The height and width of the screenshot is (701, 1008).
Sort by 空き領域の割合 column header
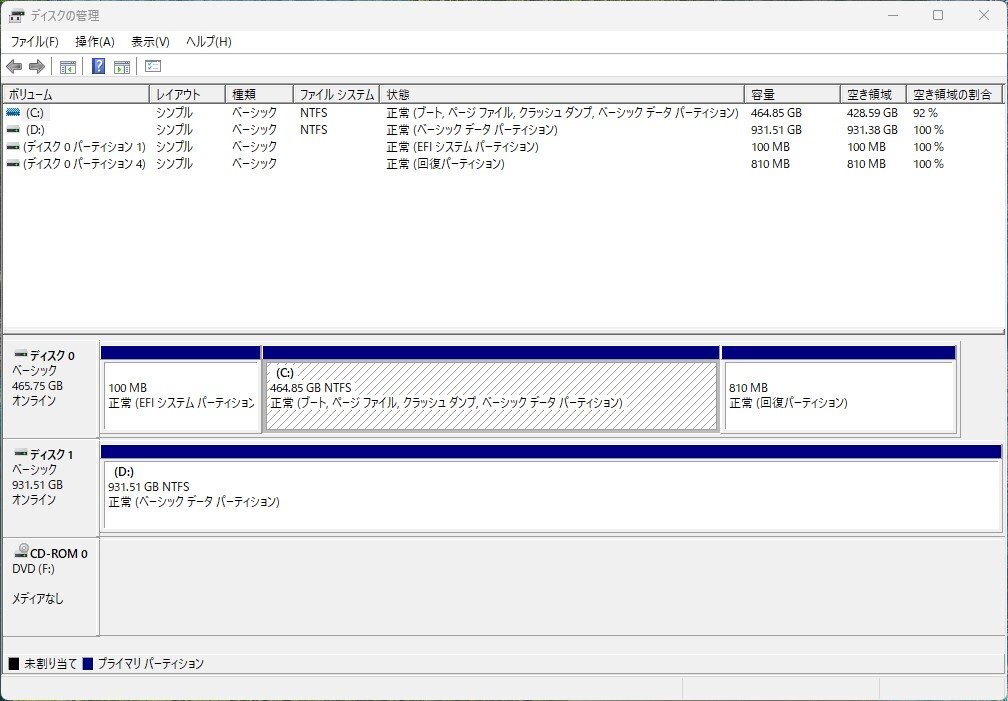[x=954, y=95]
